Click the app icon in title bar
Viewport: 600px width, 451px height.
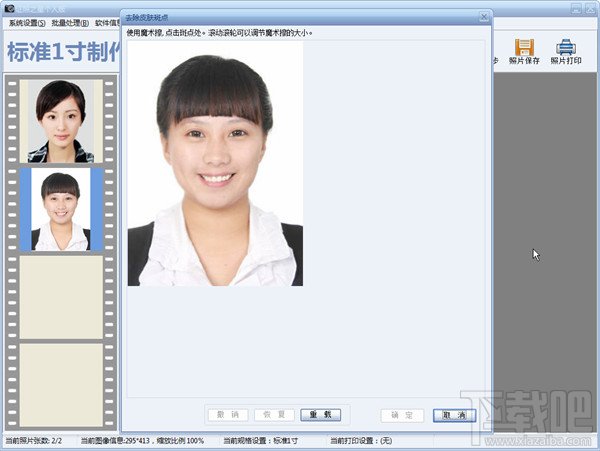pyautogui.click(x=8, y=7)
